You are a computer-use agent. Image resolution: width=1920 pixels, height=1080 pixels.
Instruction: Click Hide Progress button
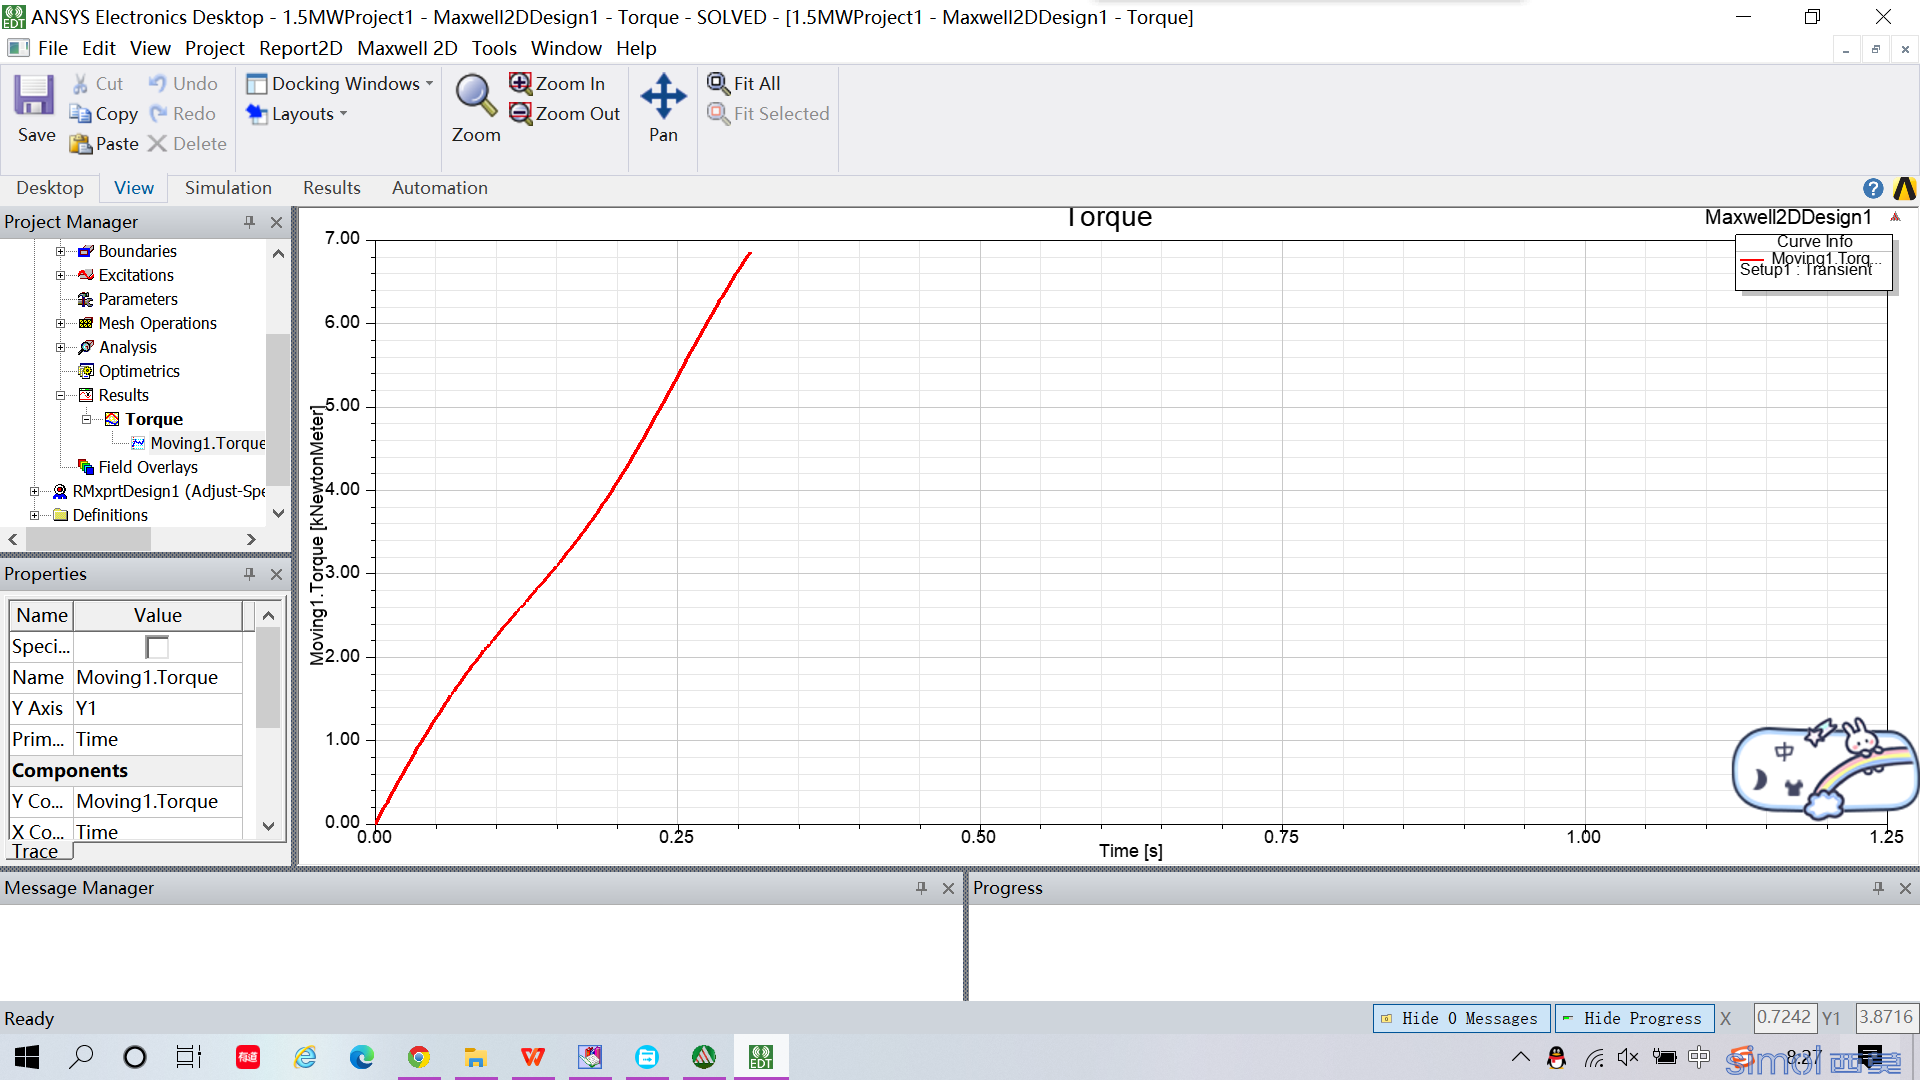click(x=1635, y=1018)
